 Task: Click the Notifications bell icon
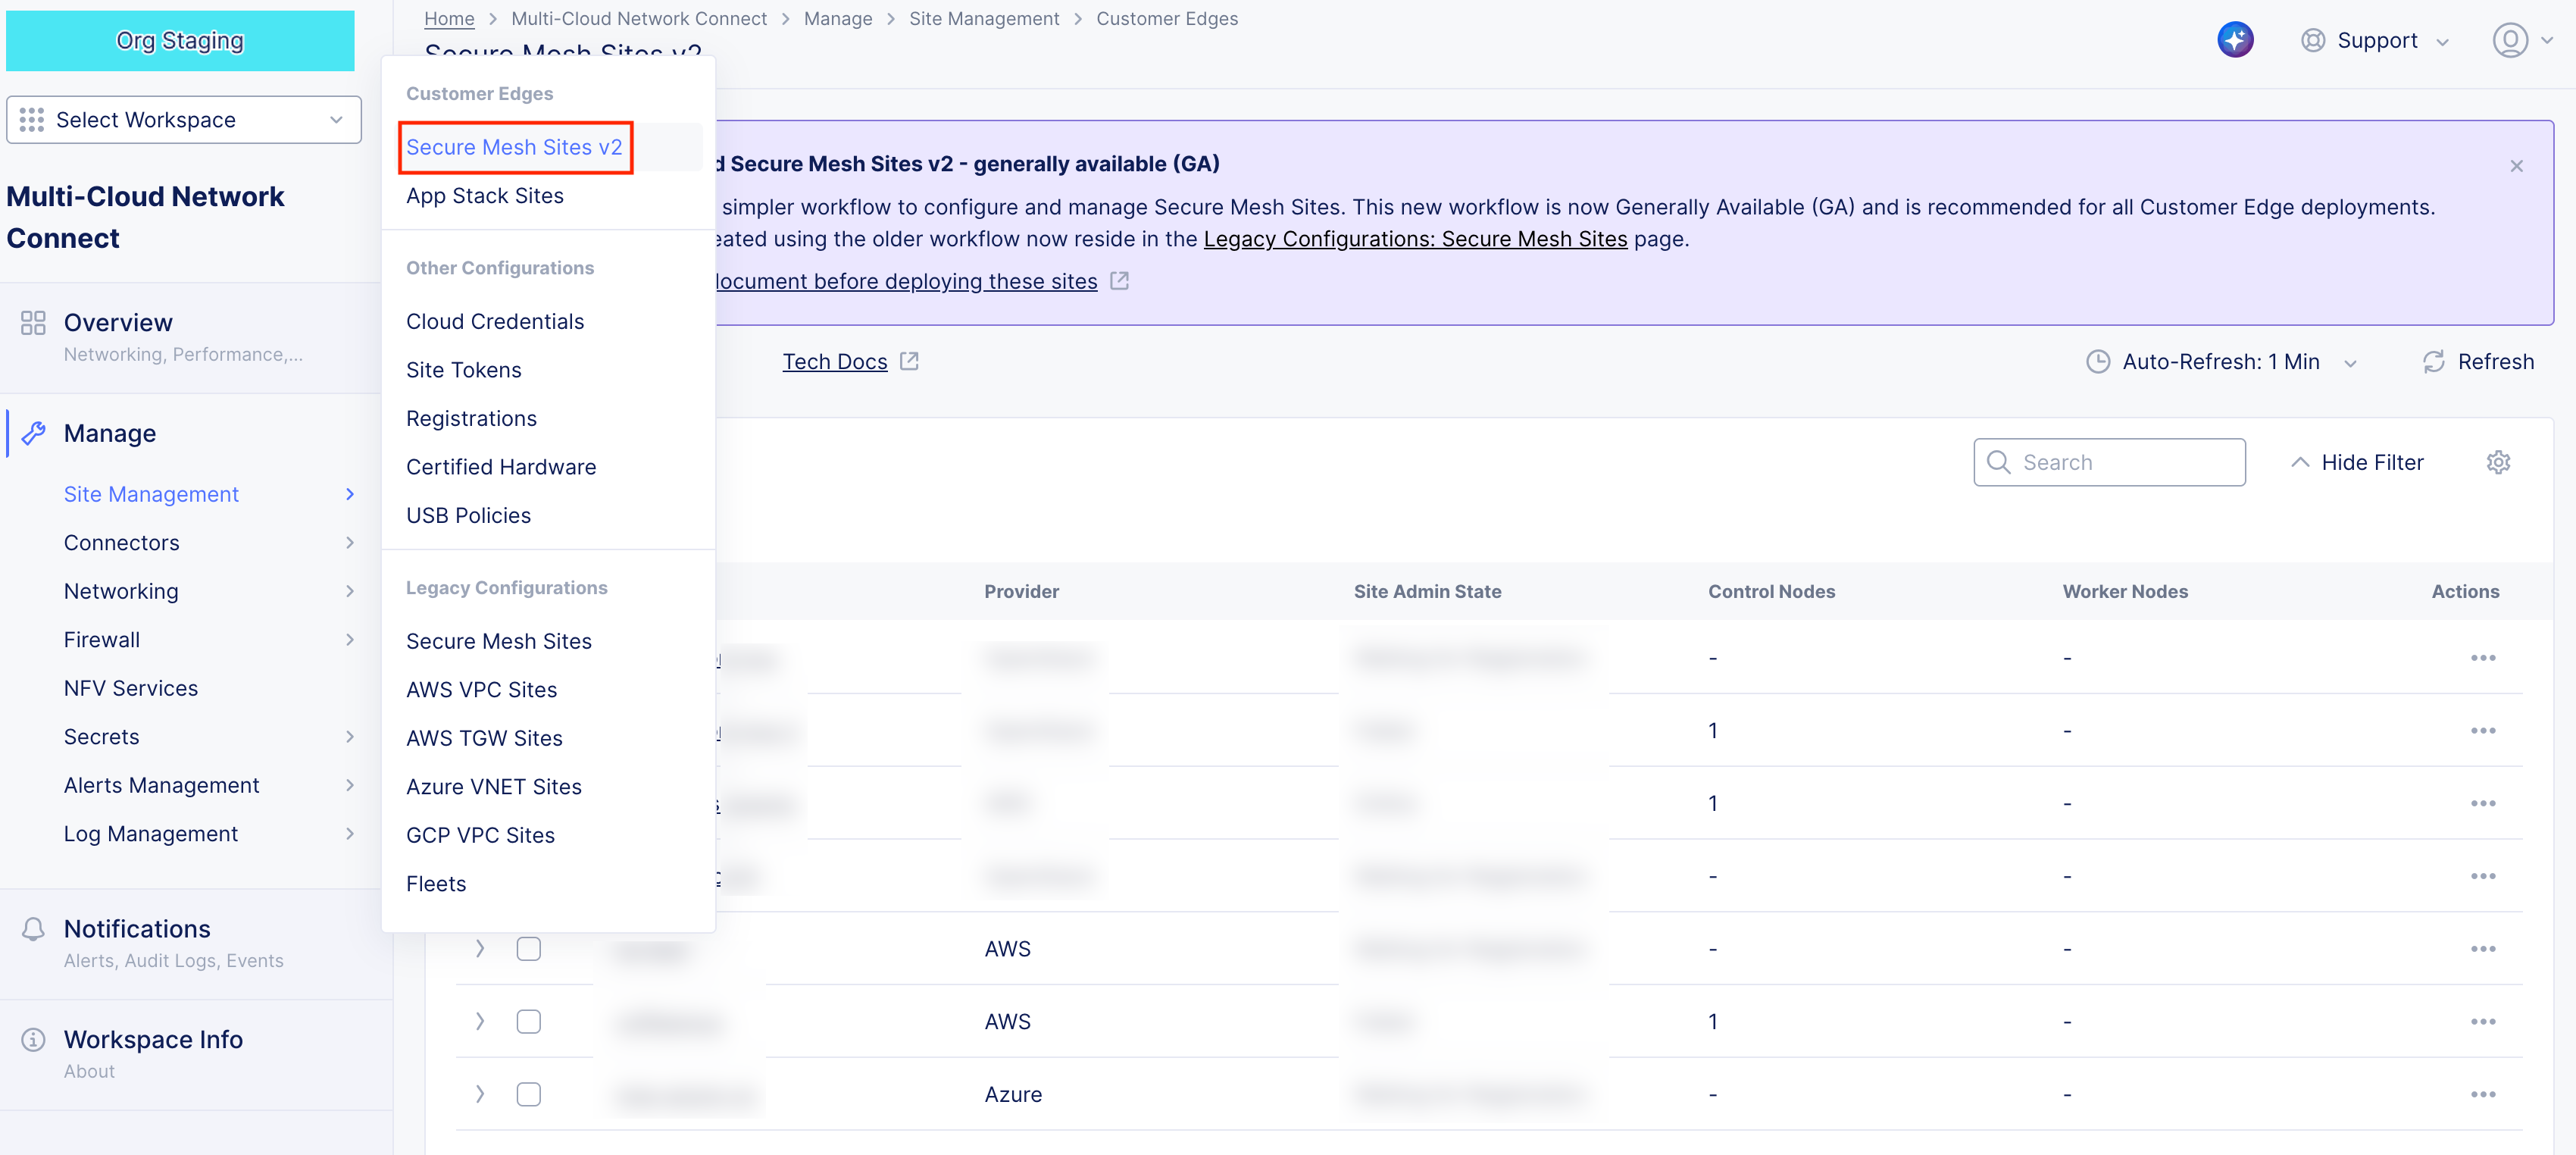pos(33,928)
